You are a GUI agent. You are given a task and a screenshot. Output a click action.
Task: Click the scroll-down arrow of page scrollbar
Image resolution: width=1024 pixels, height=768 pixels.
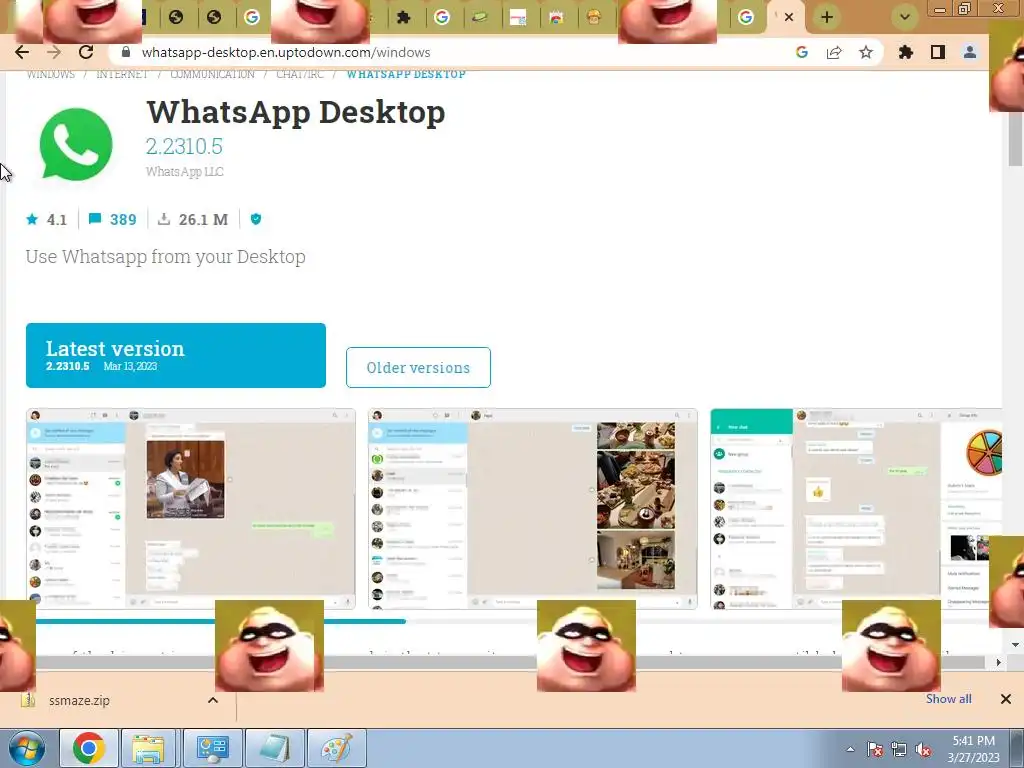[1016, 645]
